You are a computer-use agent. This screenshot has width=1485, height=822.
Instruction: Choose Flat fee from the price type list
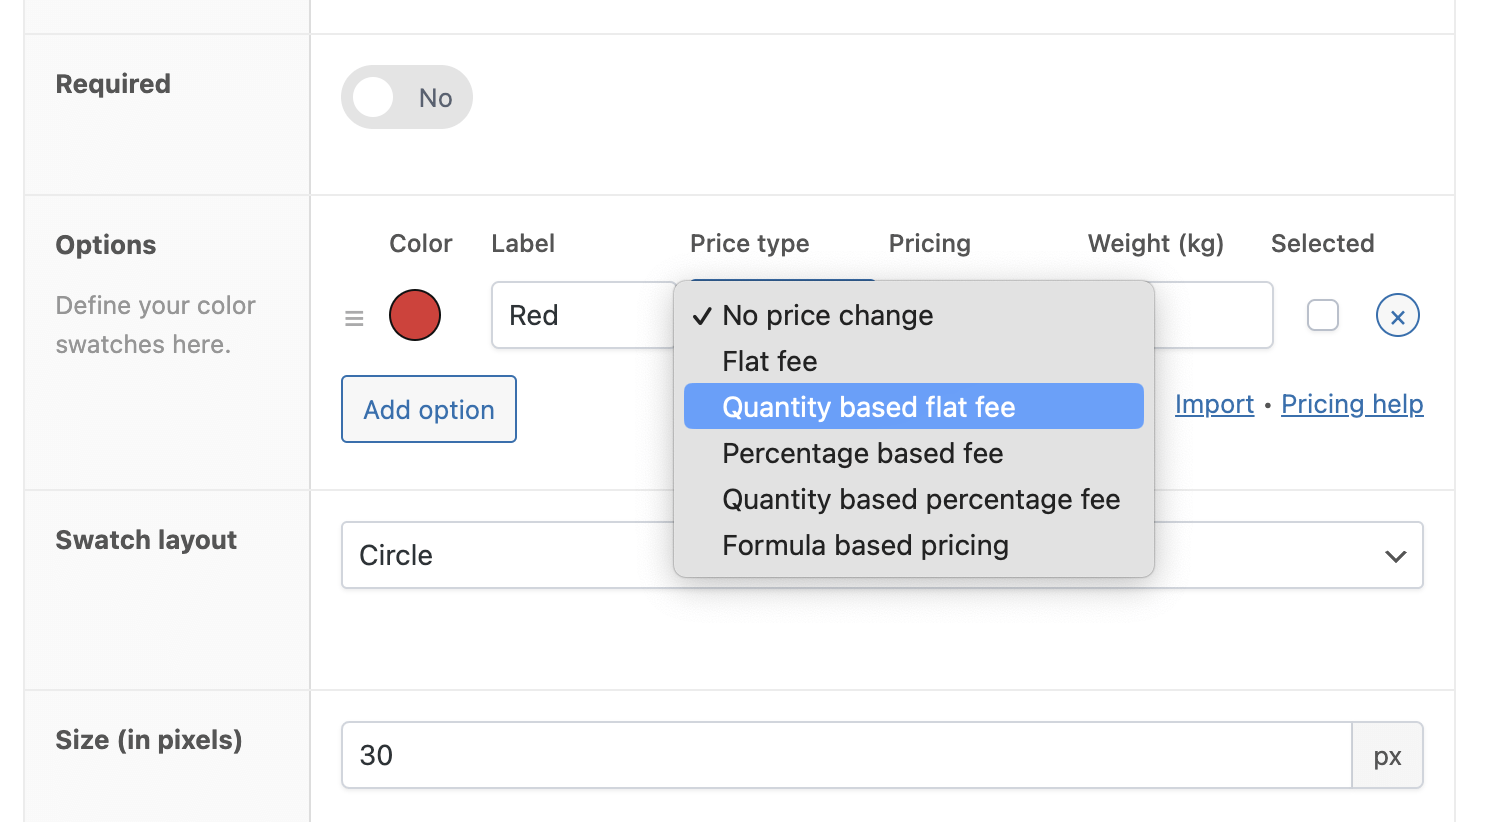coord(769,361)
